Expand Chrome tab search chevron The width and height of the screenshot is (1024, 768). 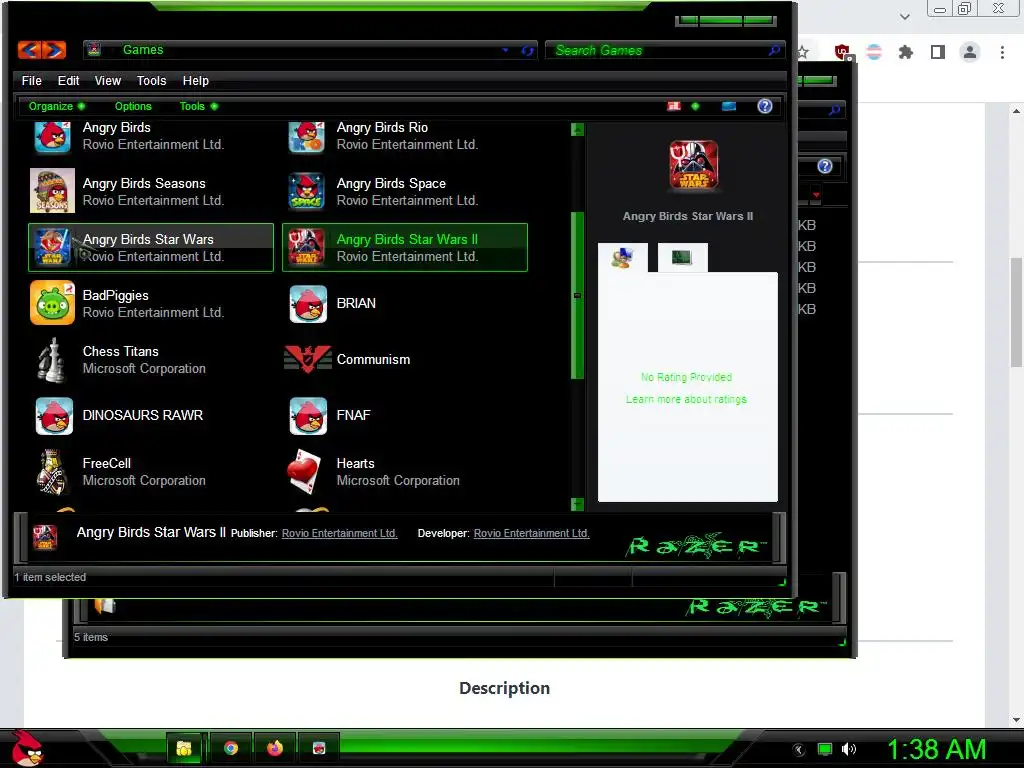tap(904, 16)
